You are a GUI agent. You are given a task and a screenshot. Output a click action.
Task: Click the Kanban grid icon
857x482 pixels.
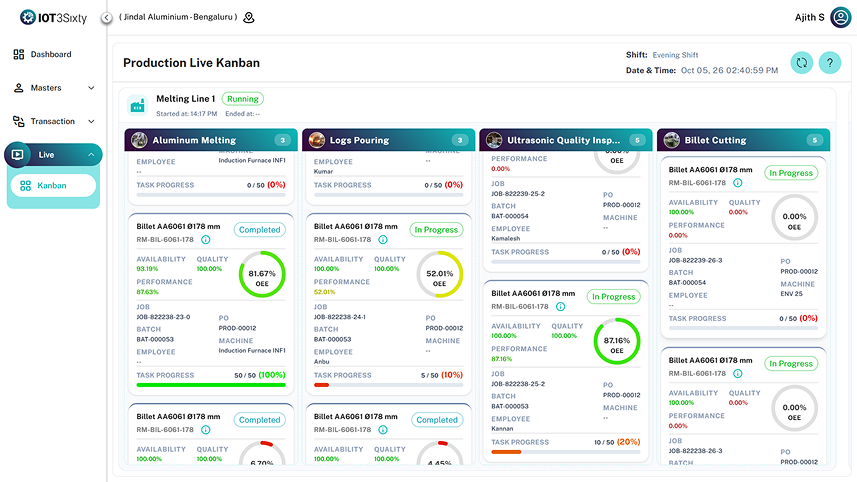(25, 186)
